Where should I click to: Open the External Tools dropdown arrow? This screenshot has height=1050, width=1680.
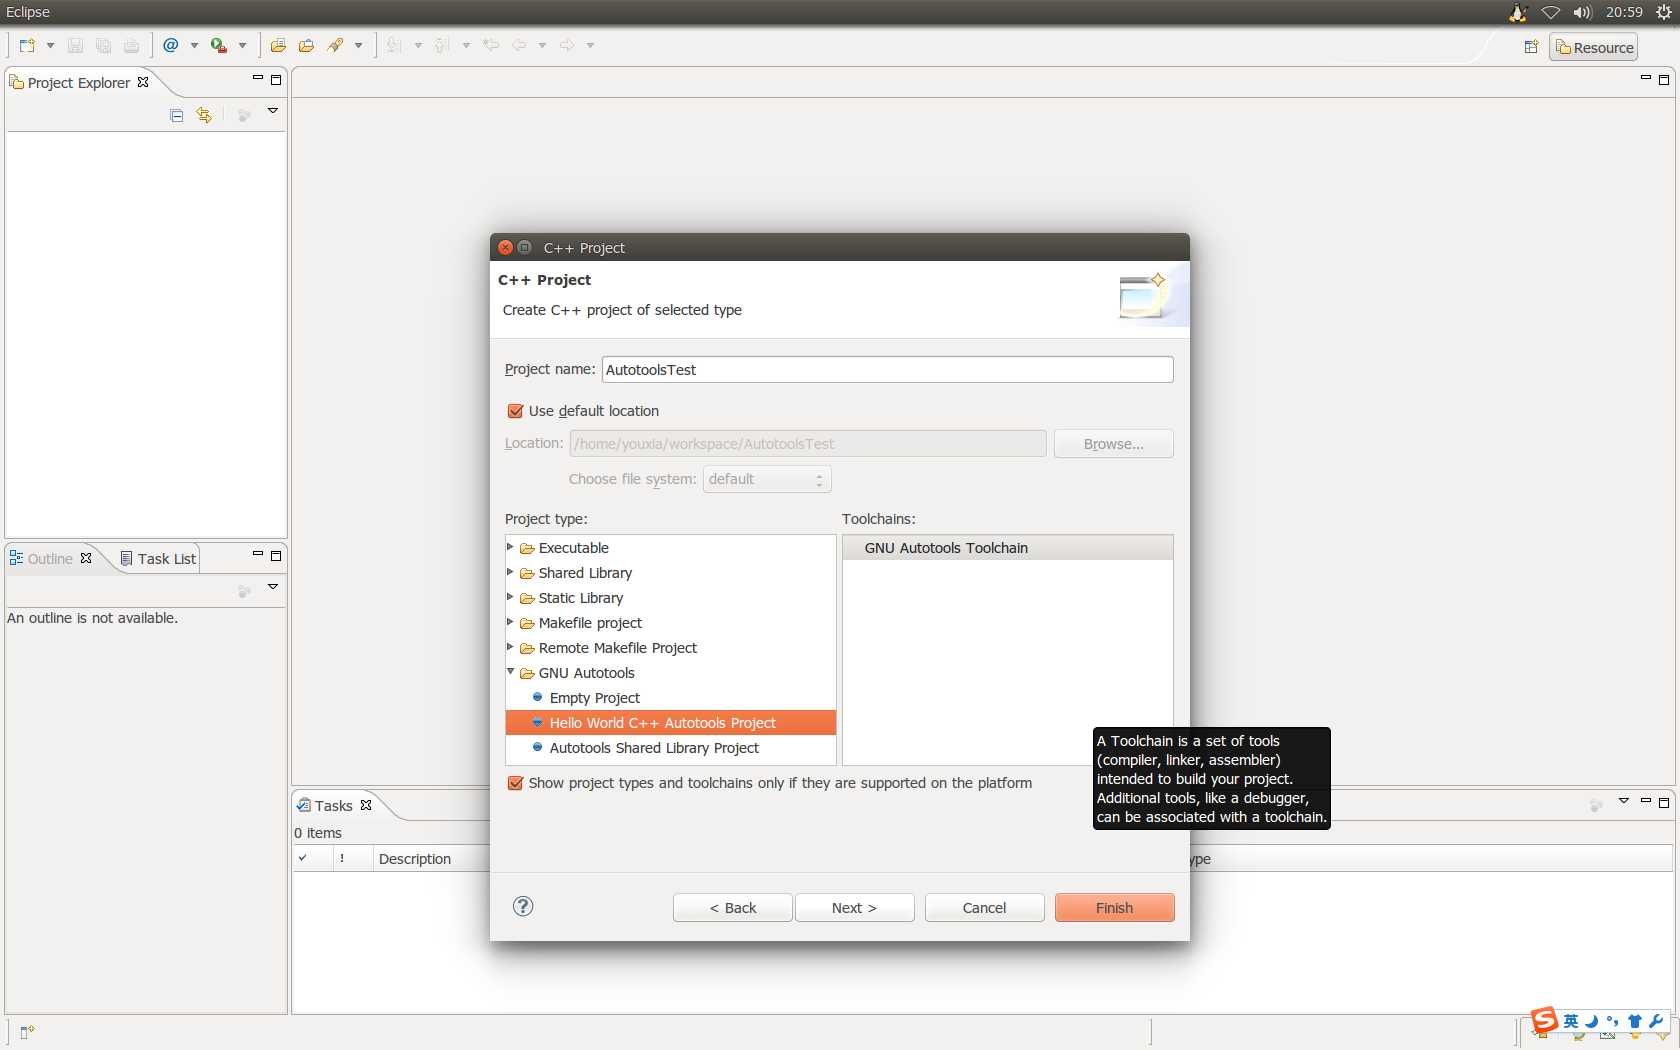pyautogui.click(x=242, y=45)
